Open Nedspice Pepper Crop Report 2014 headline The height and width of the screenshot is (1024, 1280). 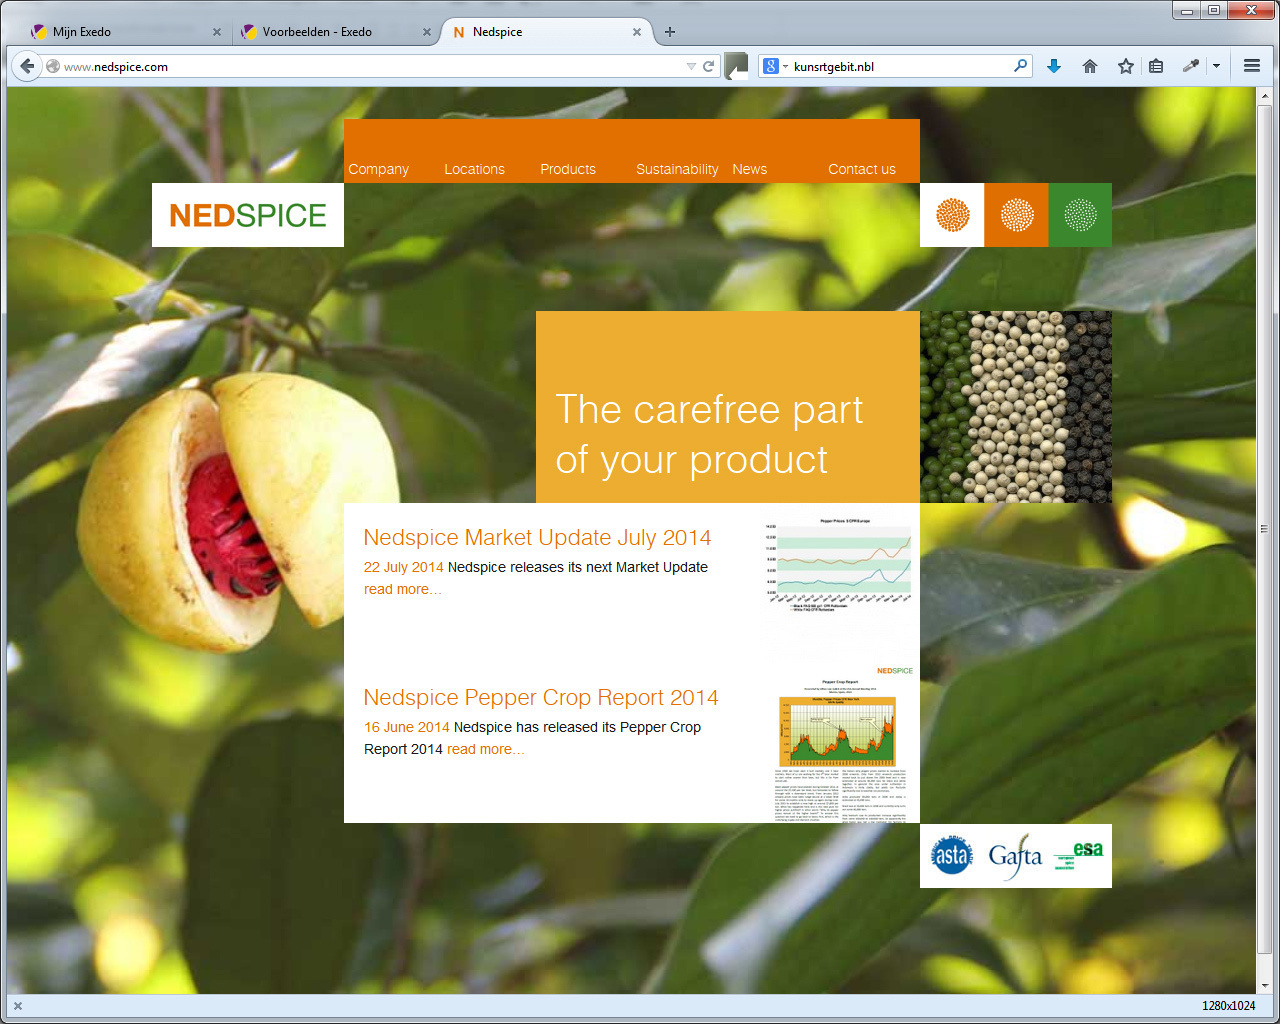[x=541, y=697]
